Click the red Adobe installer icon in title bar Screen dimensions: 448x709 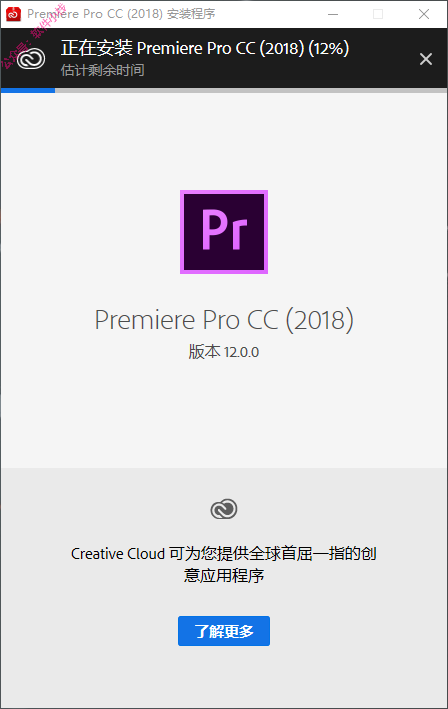click(13, 14)
